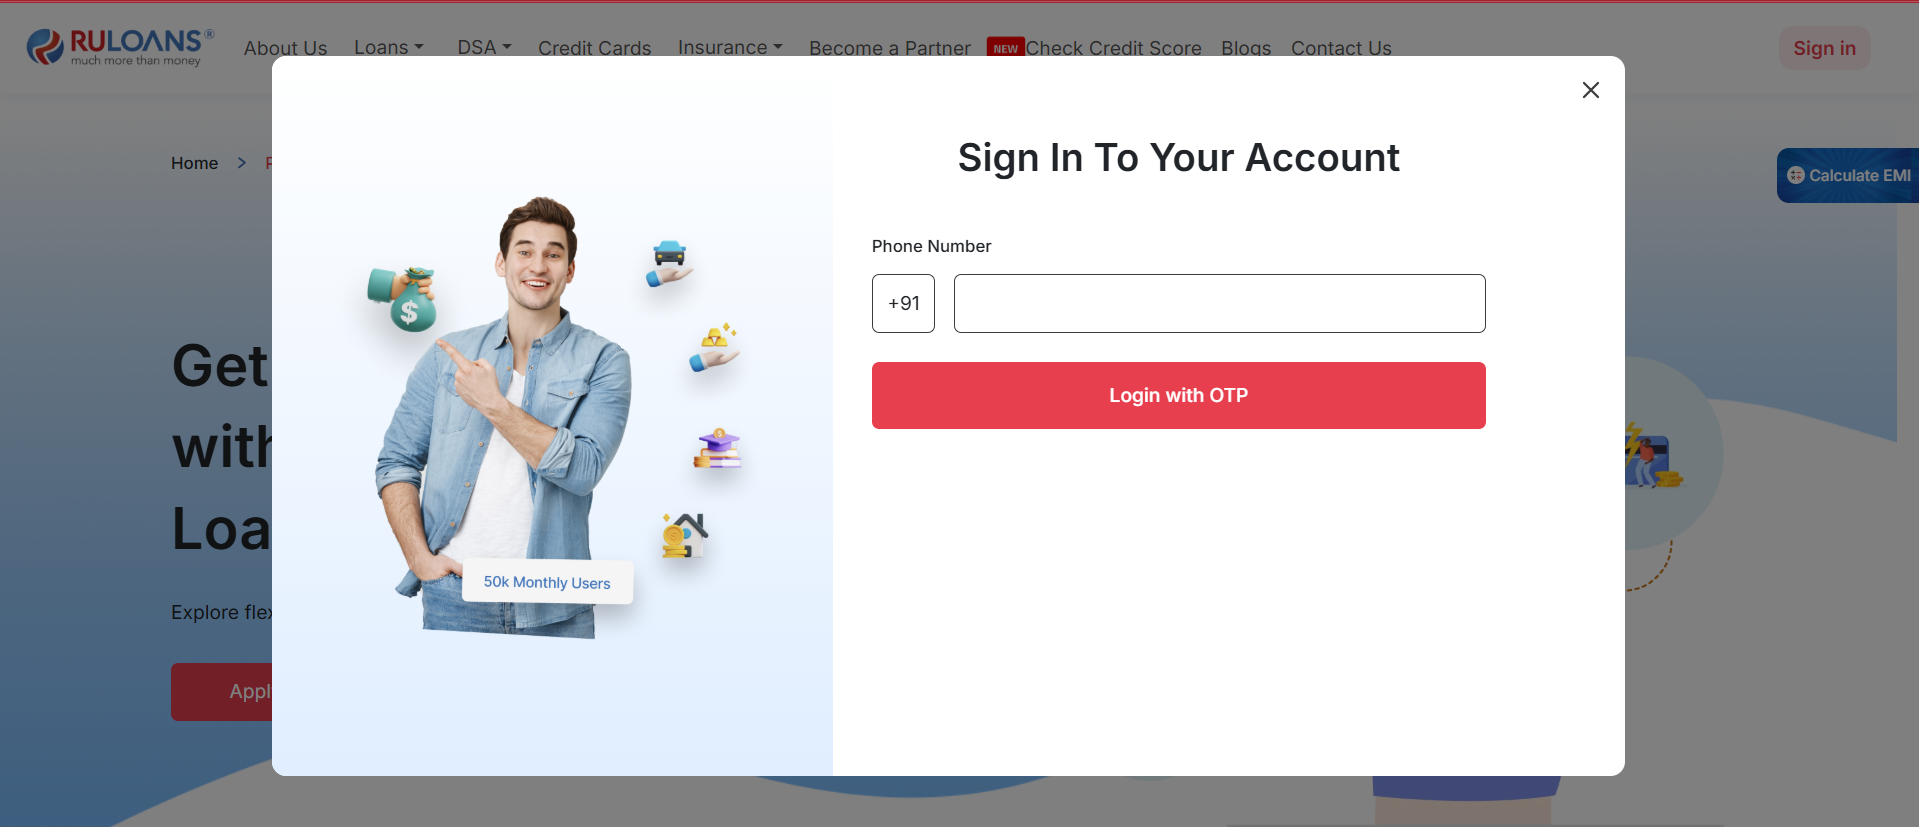The image size is (1919, 827).
Task: Click Login with OTP button
Action: tap(1178, 395)
